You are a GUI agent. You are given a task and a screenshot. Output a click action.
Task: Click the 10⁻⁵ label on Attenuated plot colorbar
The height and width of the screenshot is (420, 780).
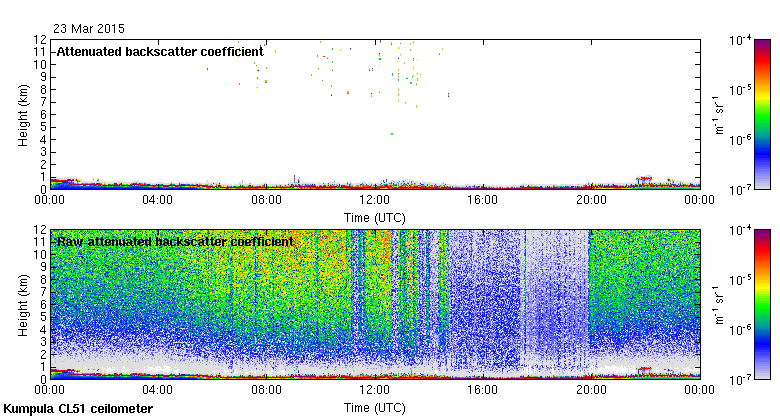point(741,90)
